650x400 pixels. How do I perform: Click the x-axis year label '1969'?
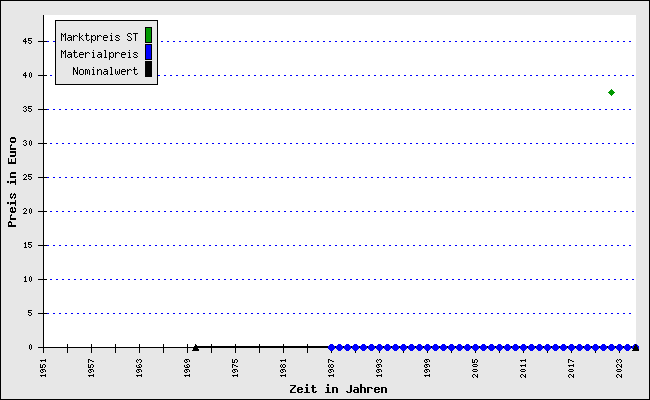click(x=187, y=368)
